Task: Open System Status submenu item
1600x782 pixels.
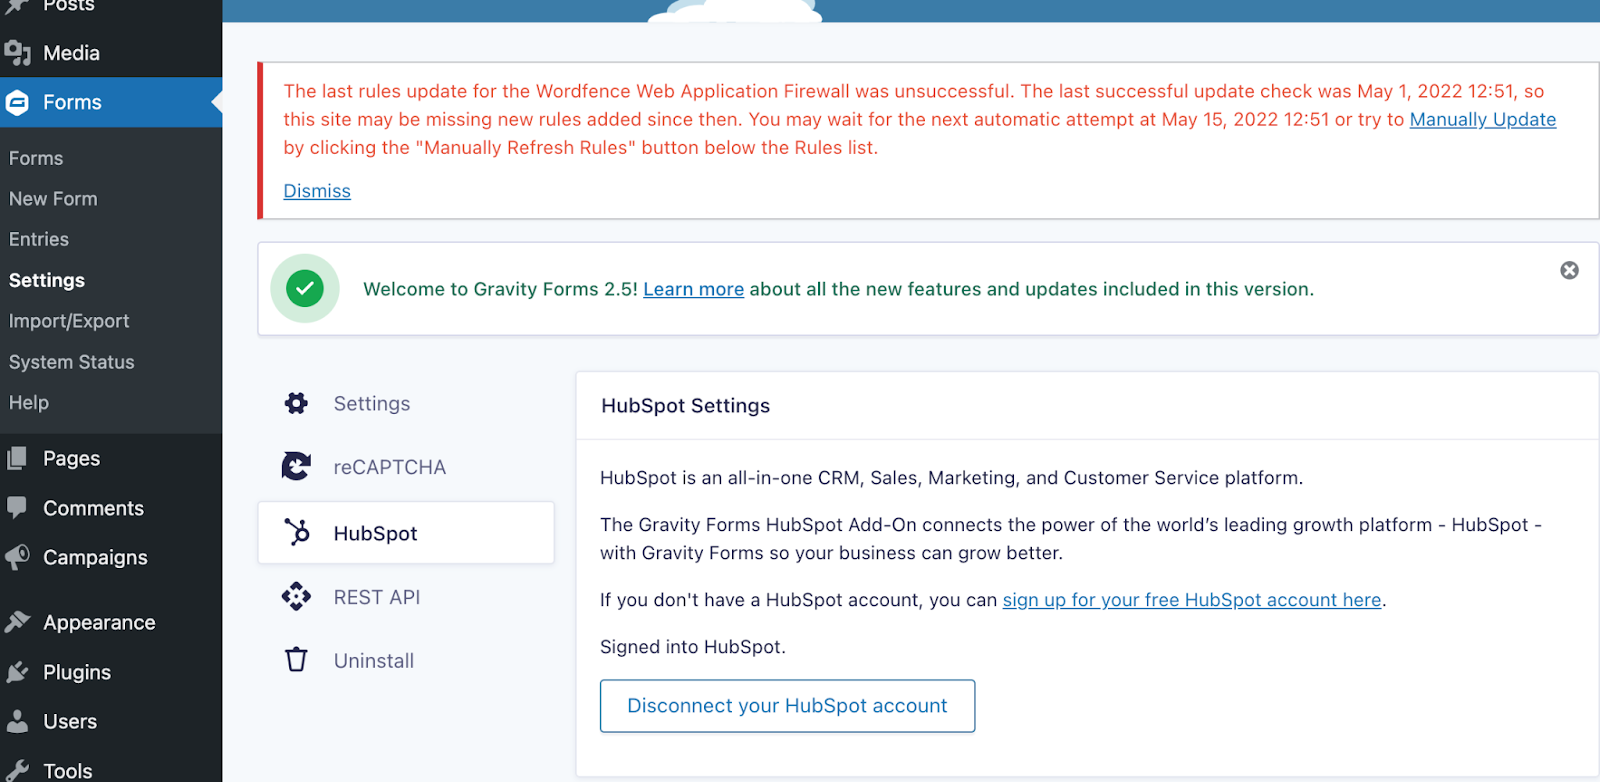Action: pyautogui.click(x=72, y=362)
